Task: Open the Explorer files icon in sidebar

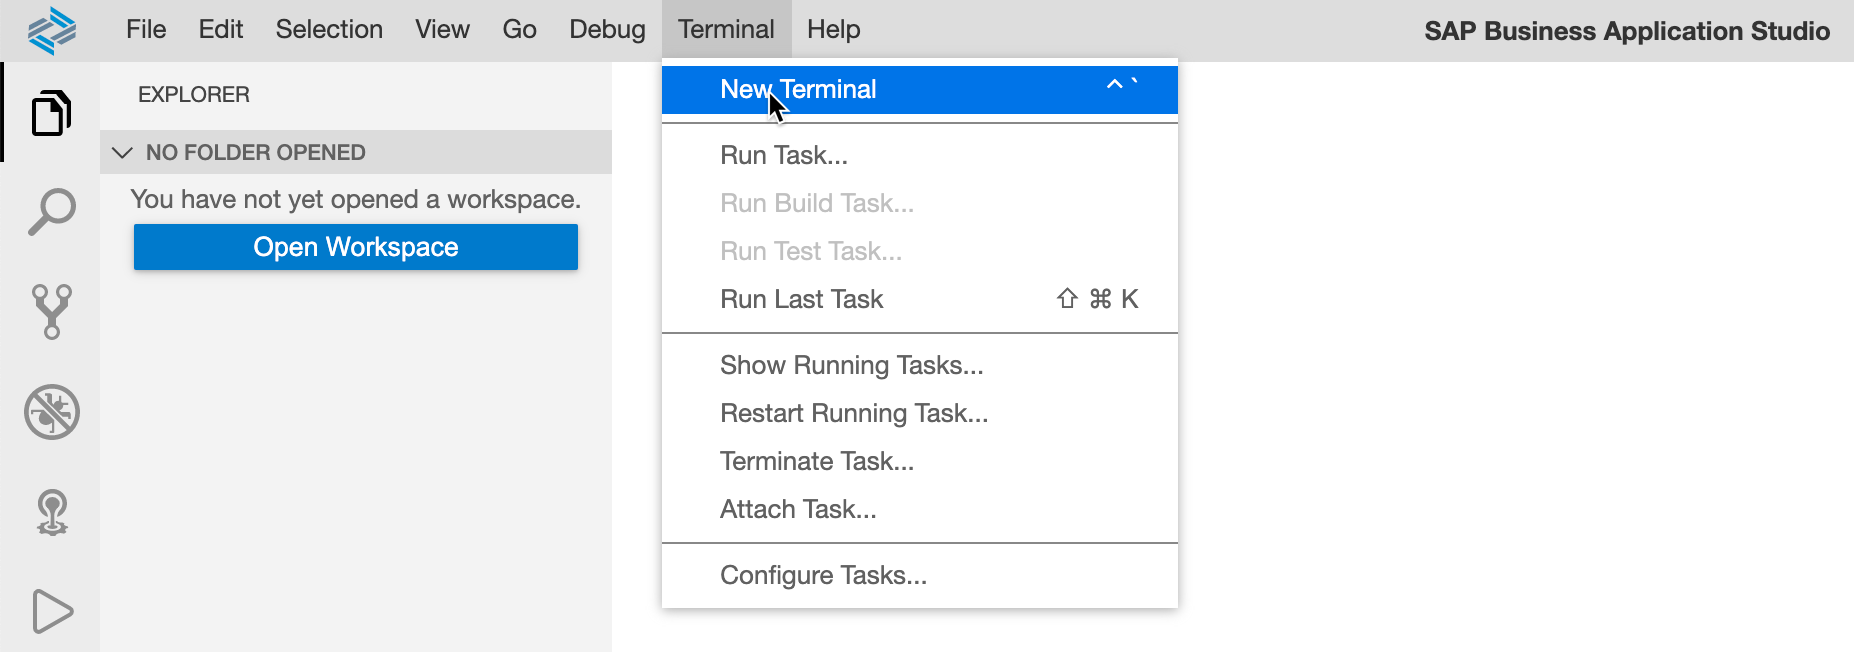Action: point(52,112)
